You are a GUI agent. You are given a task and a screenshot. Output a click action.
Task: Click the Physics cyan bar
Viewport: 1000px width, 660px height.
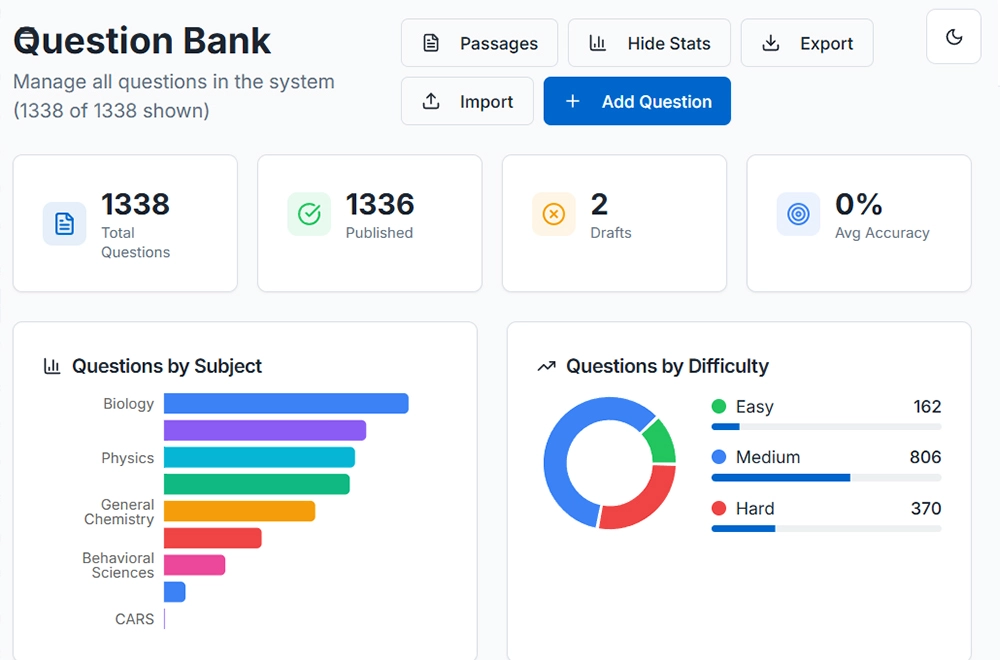pyautogui.click(x=260, y=457)
